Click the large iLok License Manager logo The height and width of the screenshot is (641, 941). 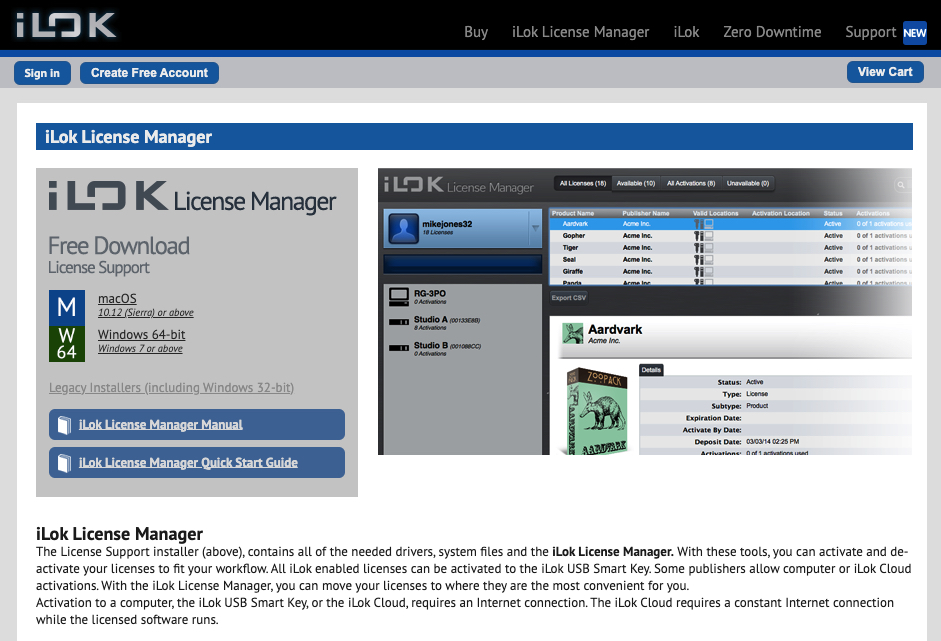click(x=192, y=198)
